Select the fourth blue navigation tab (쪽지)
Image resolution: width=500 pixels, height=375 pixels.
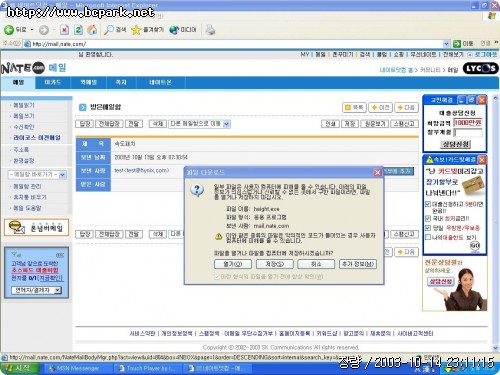point(121,82)
